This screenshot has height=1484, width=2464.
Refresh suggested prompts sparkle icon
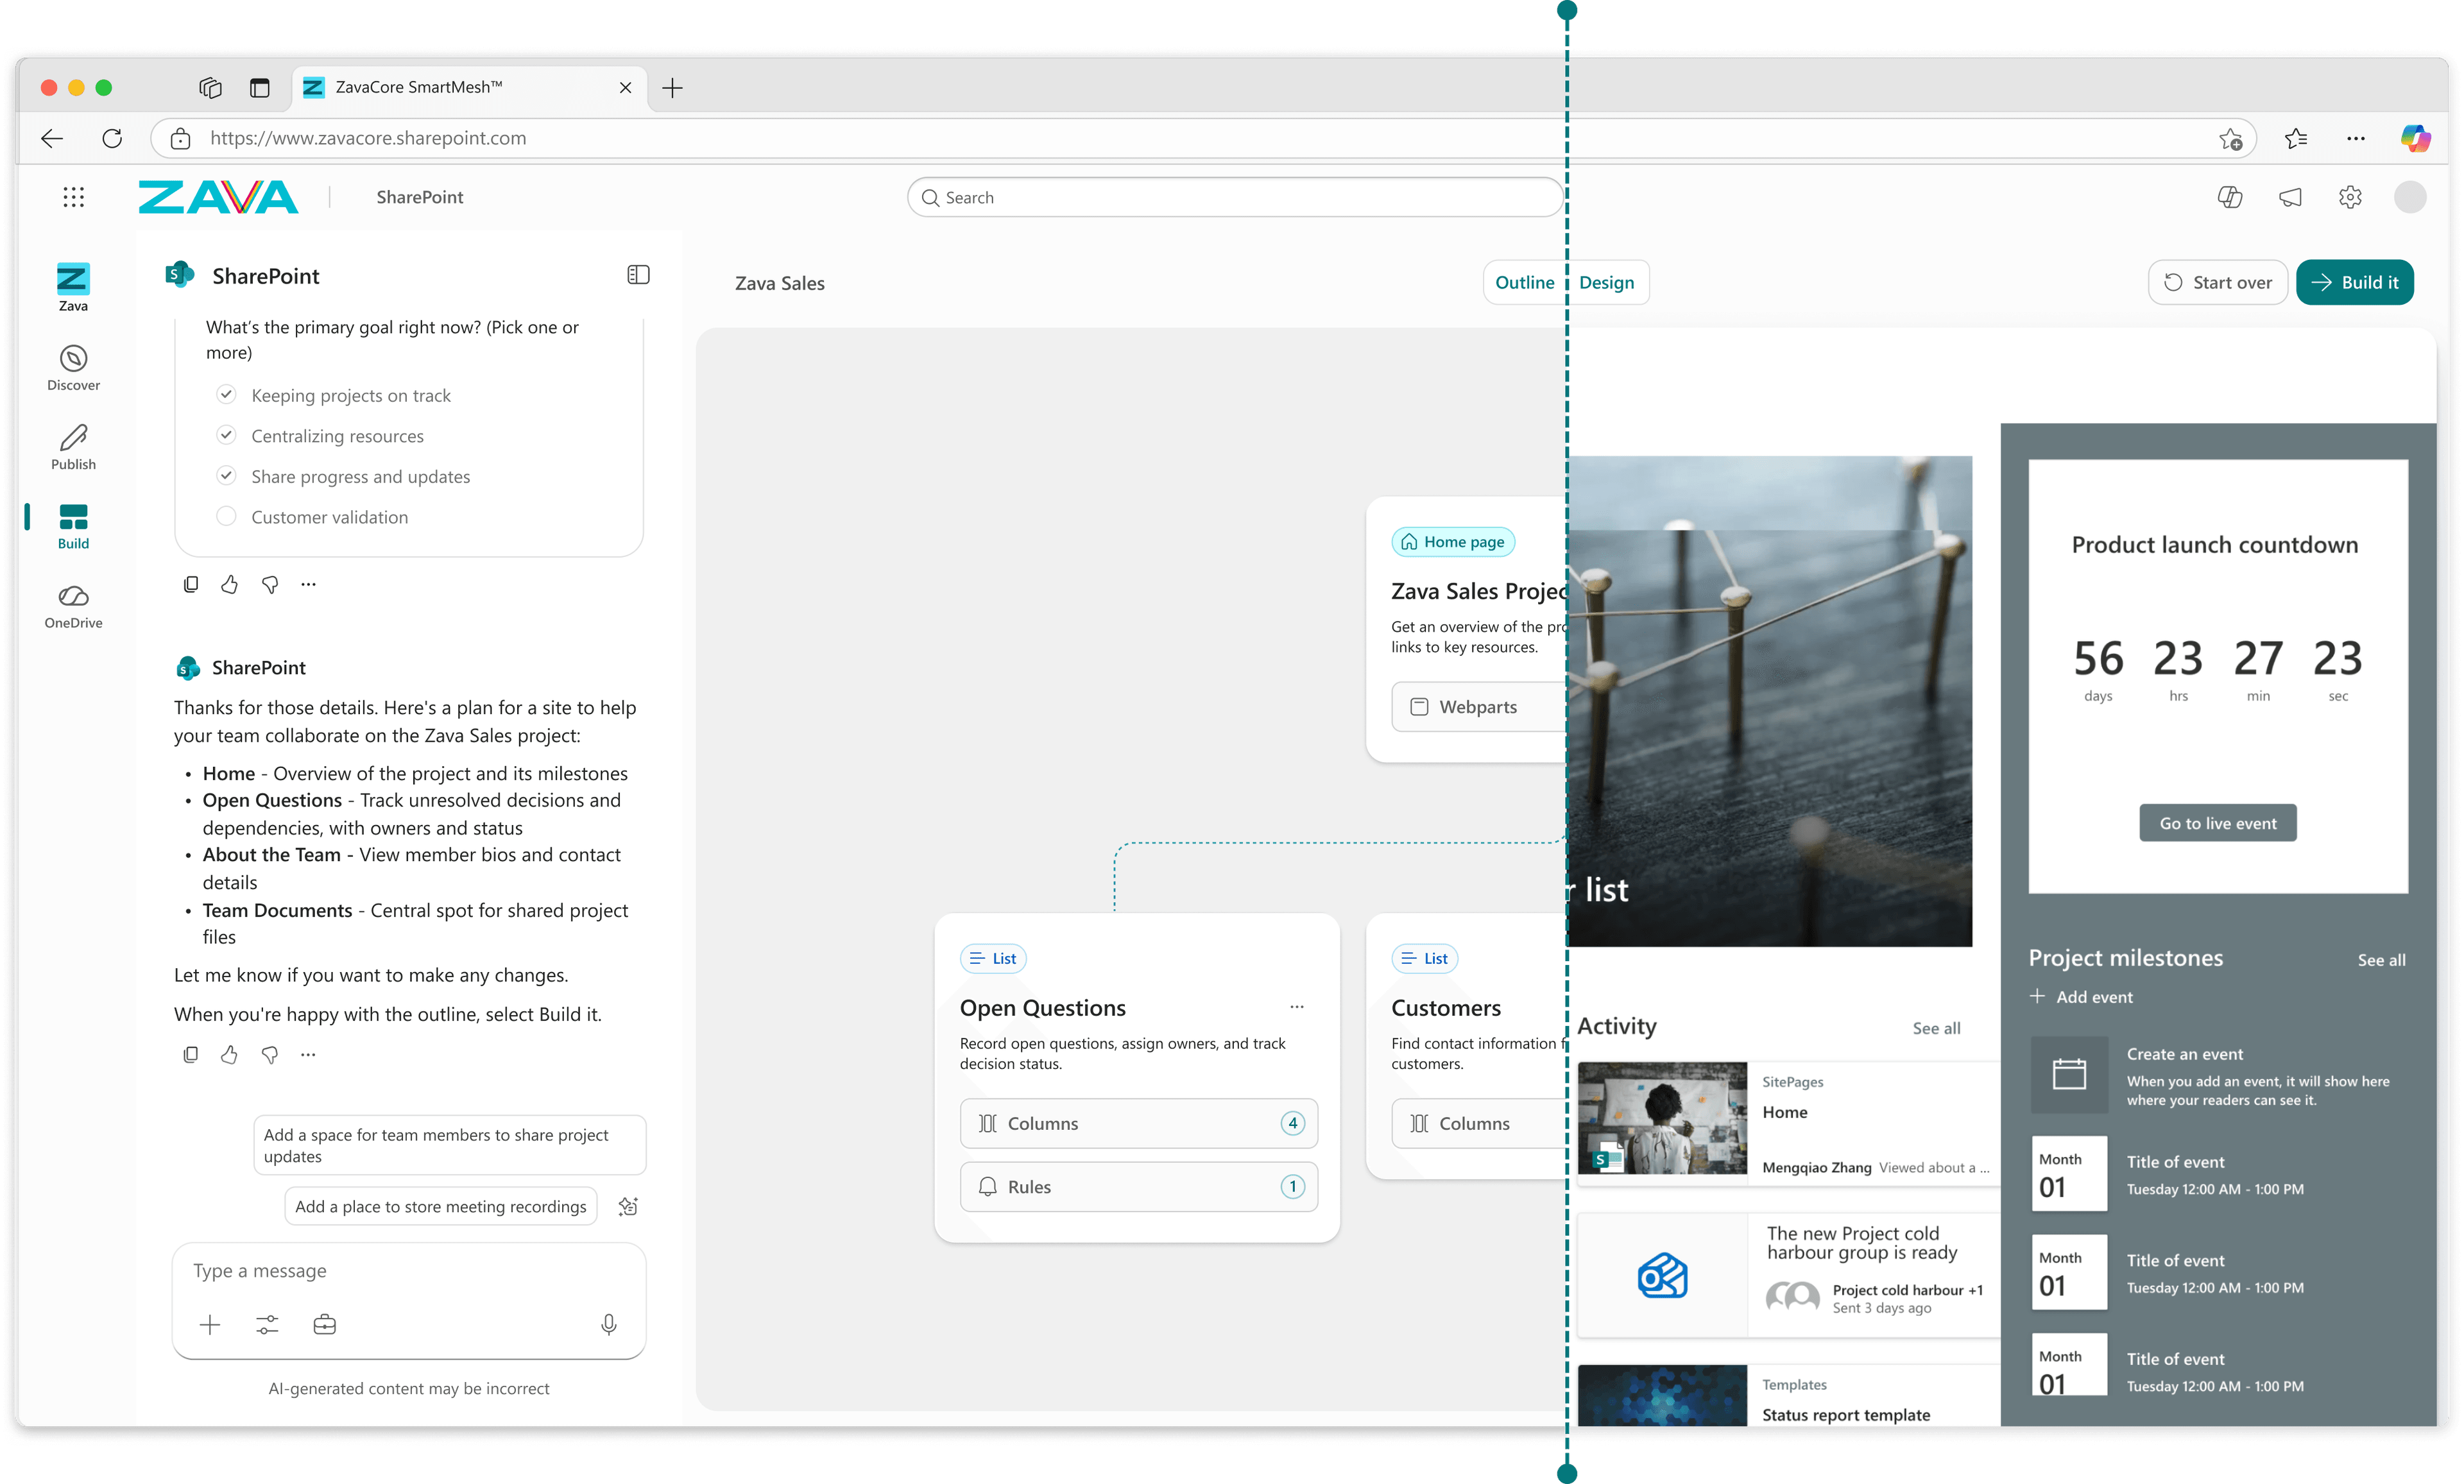click(628, 1206)
